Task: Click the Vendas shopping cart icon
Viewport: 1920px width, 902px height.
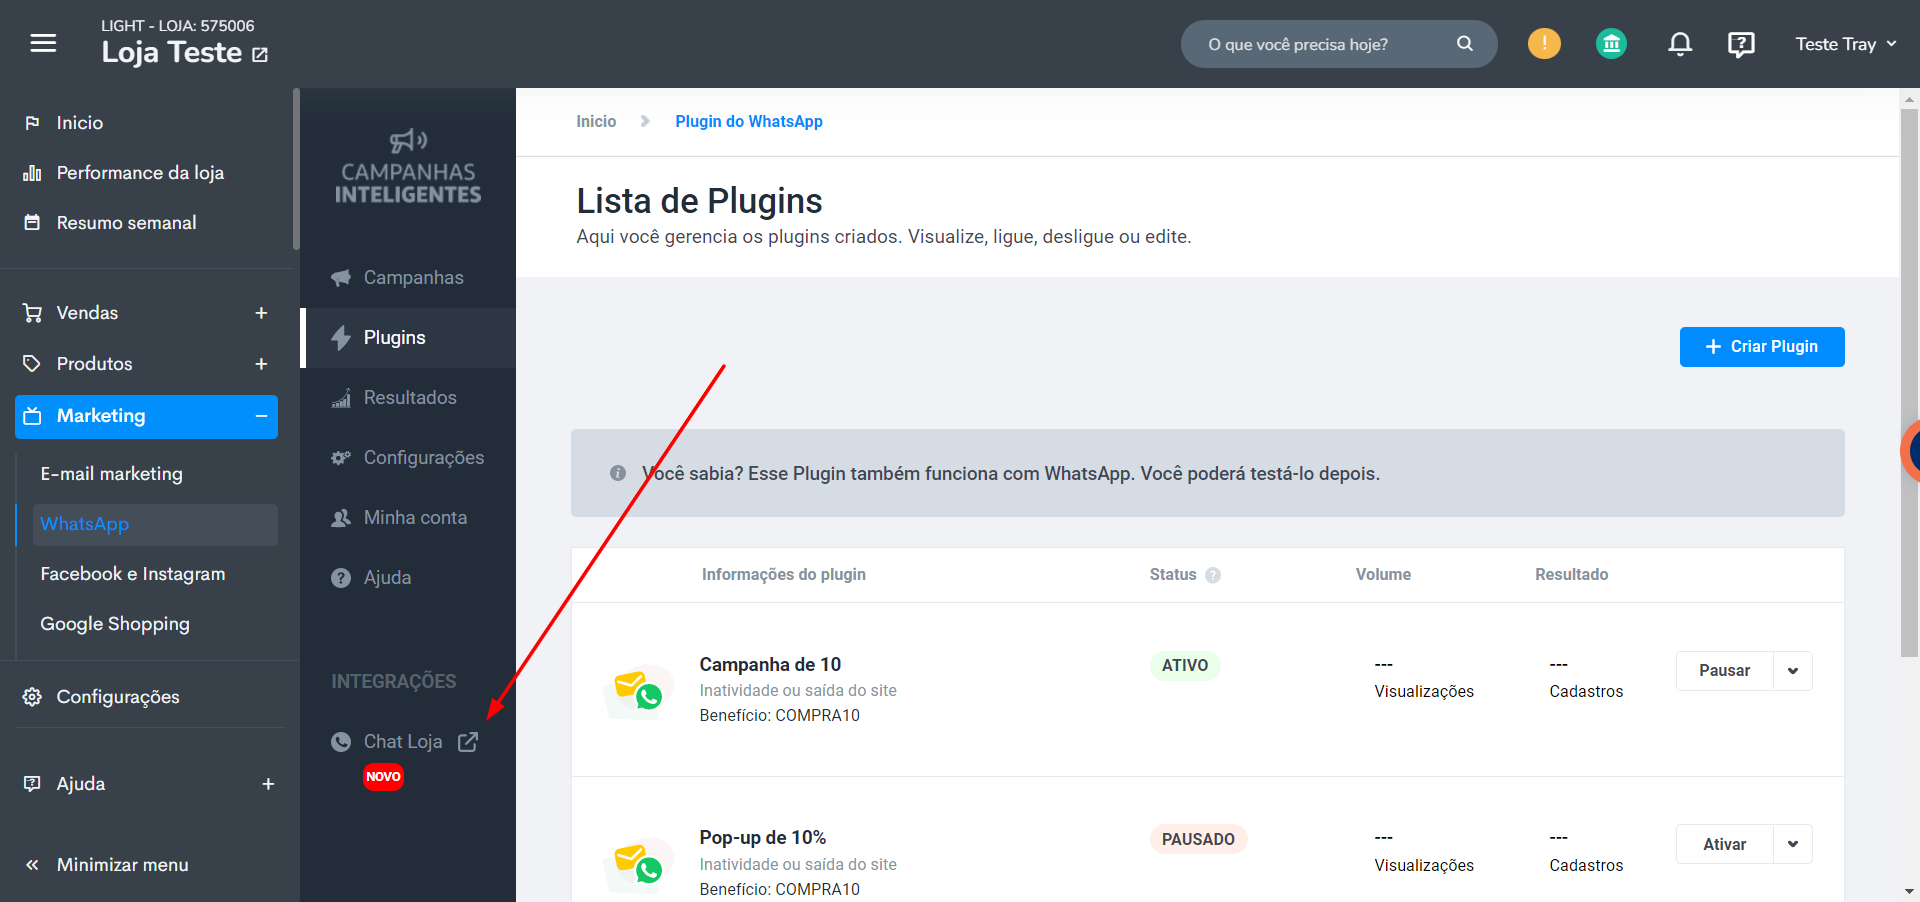Action: coord(33,313)
